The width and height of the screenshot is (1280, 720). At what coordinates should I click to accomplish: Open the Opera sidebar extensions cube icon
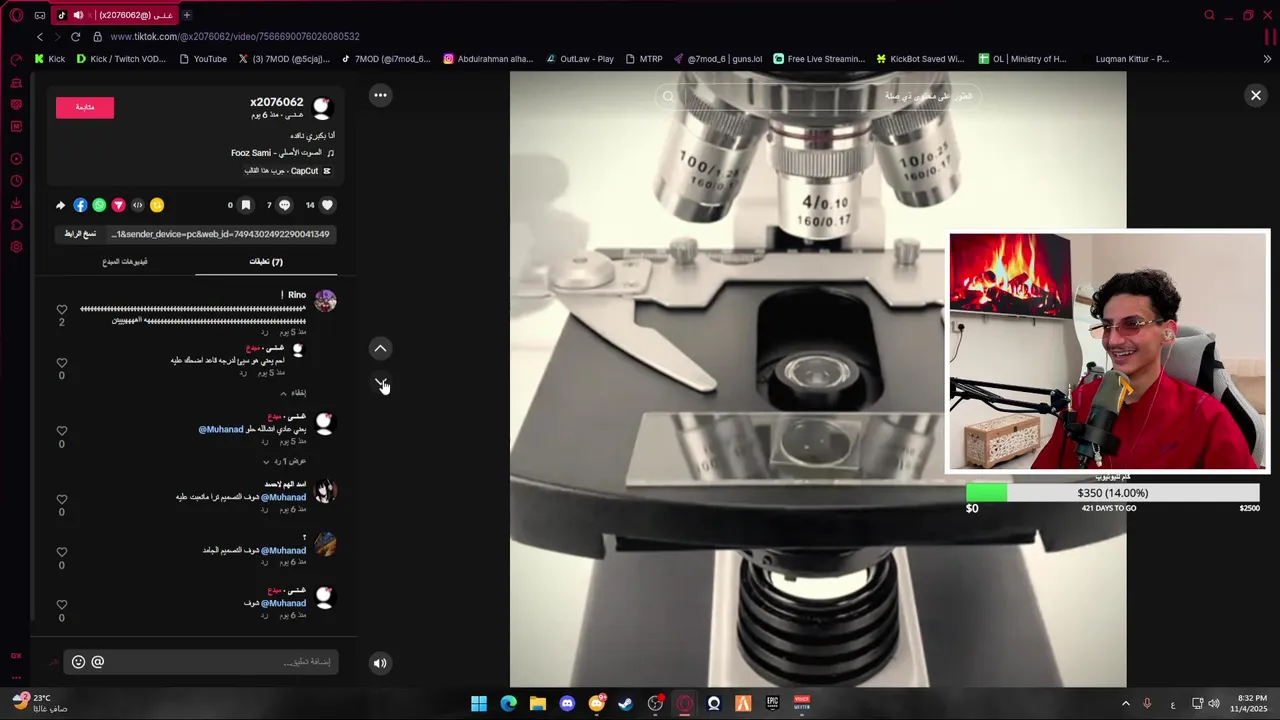(x=16, y=225)
